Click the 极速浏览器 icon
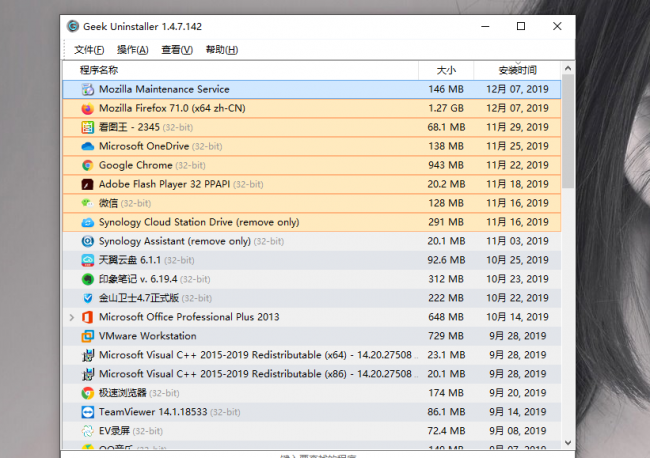The image size is (650, 458). pyautogui.click(x=87, y=393)
